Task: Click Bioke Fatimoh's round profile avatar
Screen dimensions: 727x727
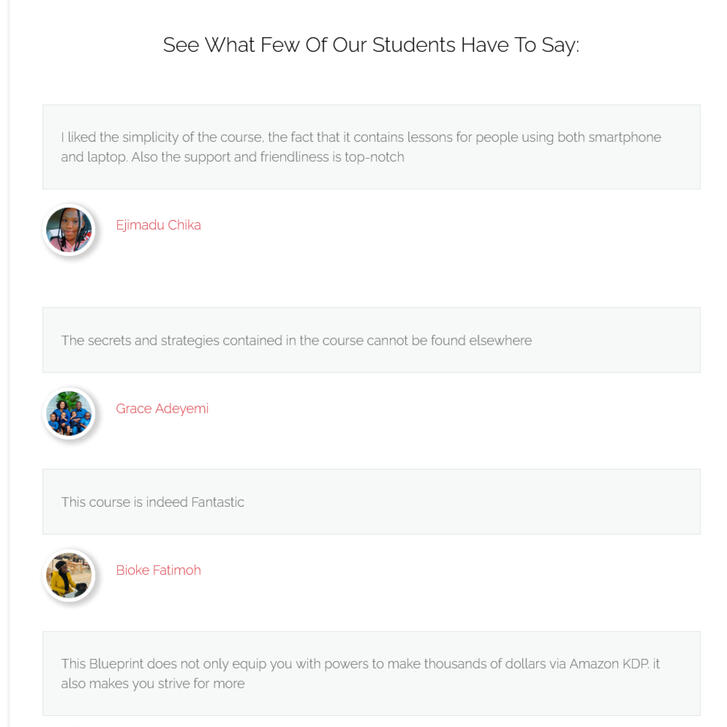Action: (x=69, y=575)
